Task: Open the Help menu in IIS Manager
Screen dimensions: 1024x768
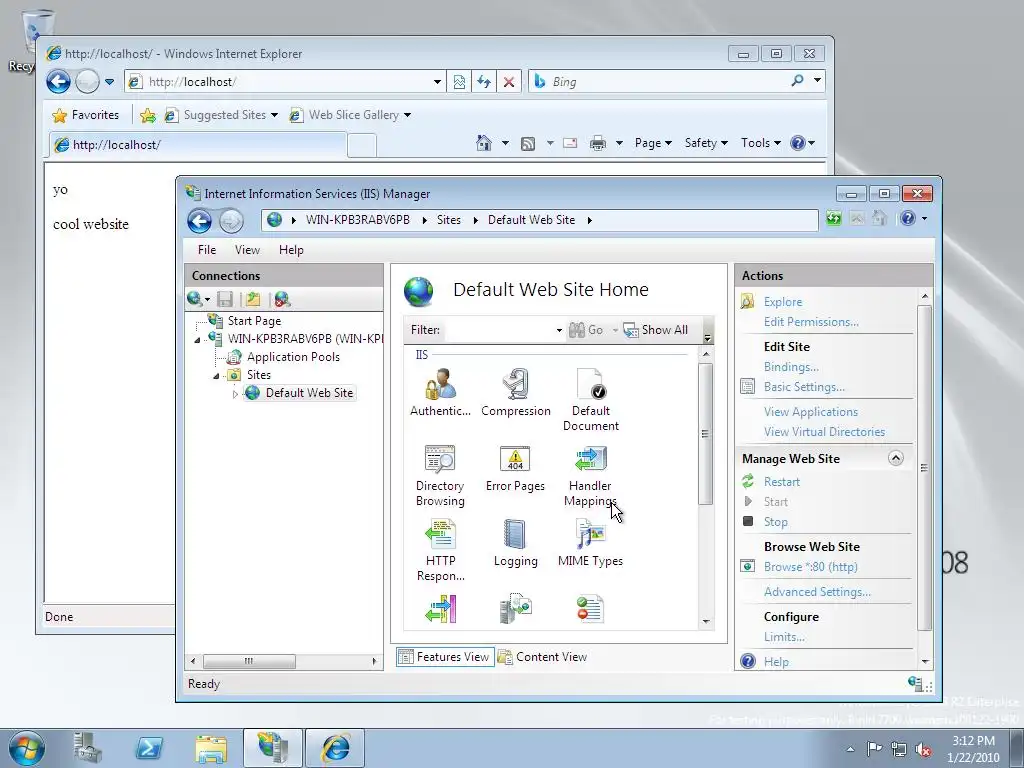Action: (x=291, y=249)
